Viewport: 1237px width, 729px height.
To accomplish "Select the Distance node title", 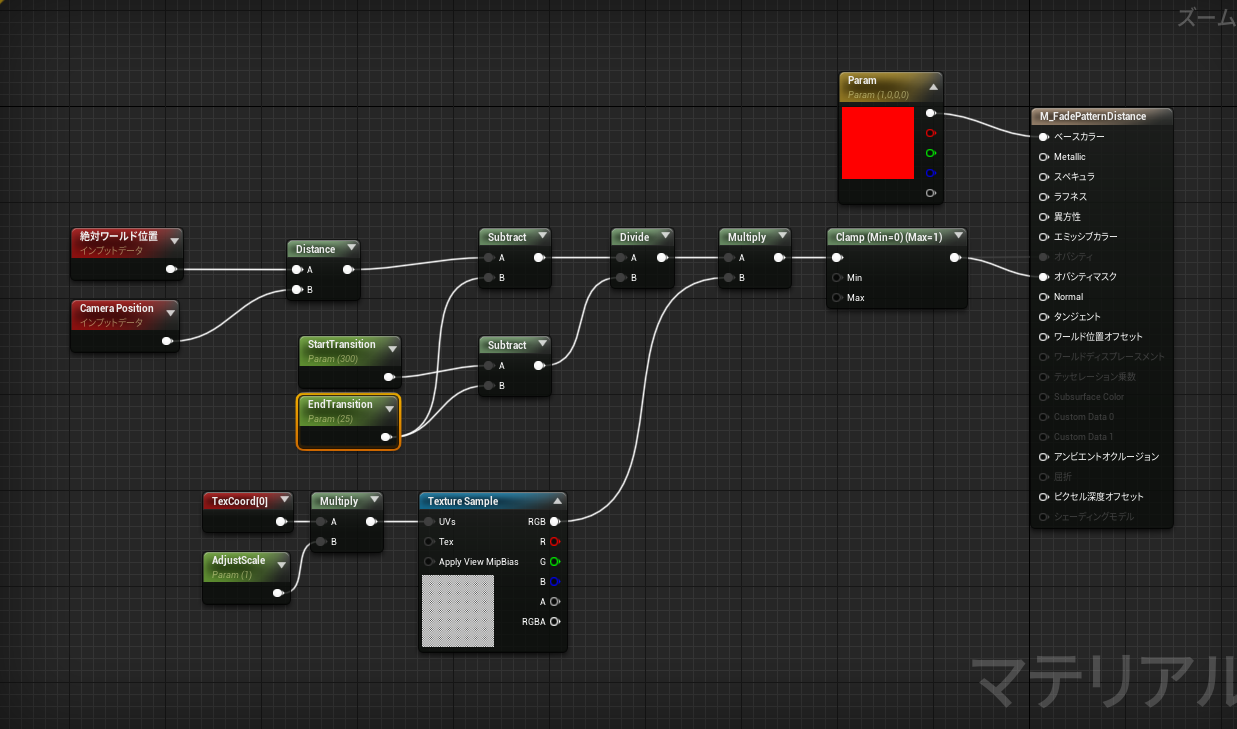I will (316, 249).
